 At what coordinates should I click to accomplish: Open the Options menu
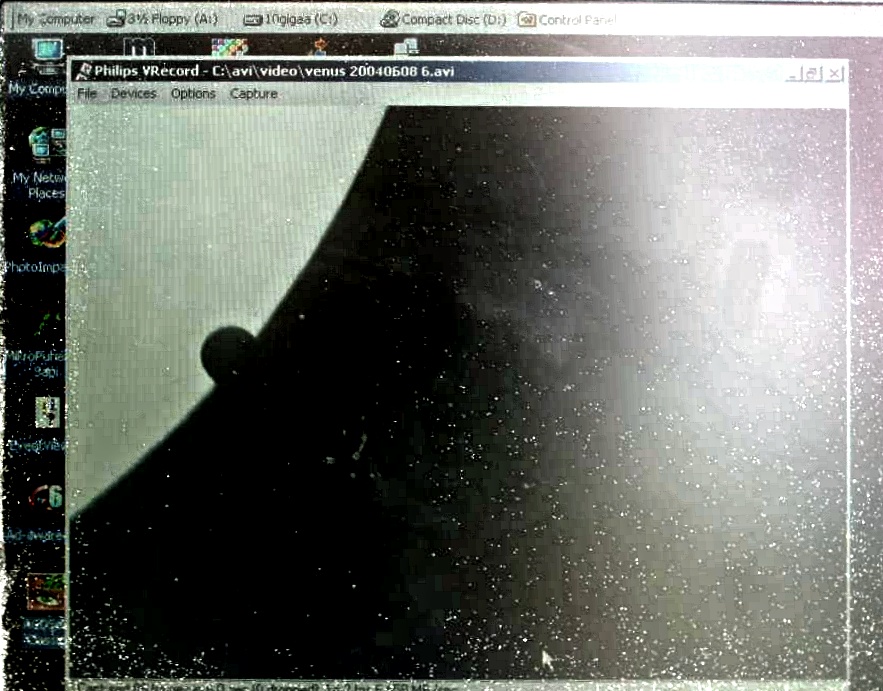[x=193, y=94]
